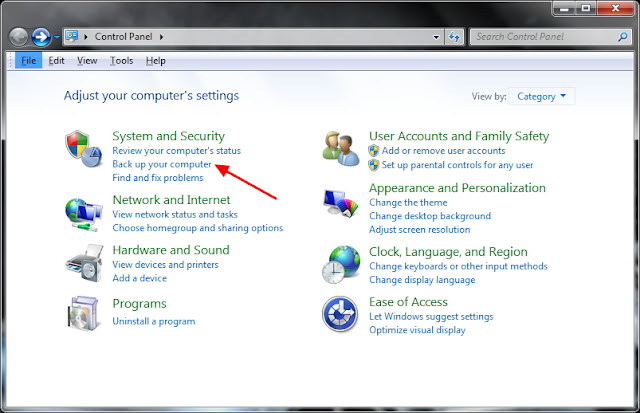
Task: Click the System and Security shield icon
Action: [x=83, y=149]
